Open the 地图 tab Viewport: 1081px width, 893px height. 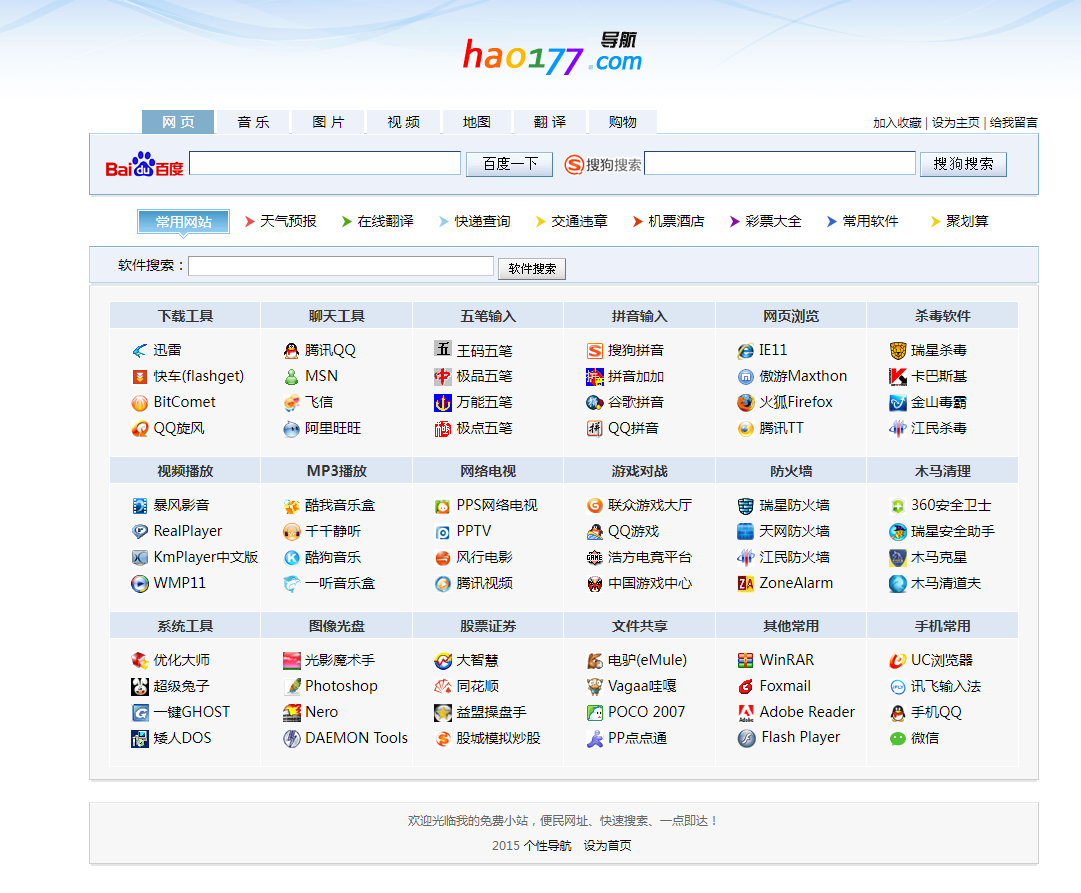coord(477,122)
